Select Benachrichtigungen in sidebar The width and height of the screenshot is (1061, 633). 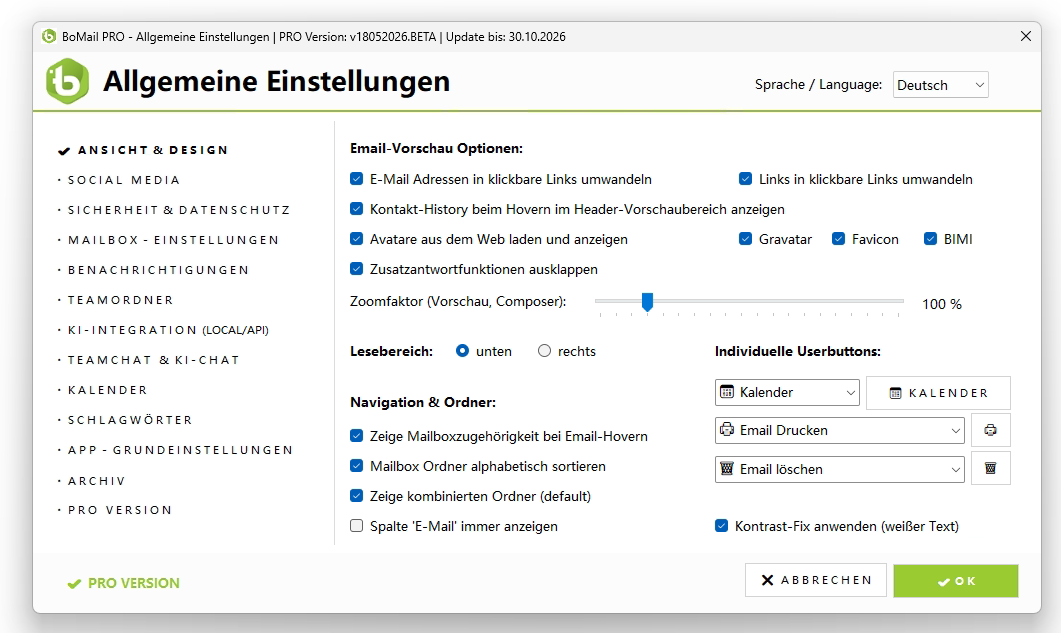coord(158,269)
